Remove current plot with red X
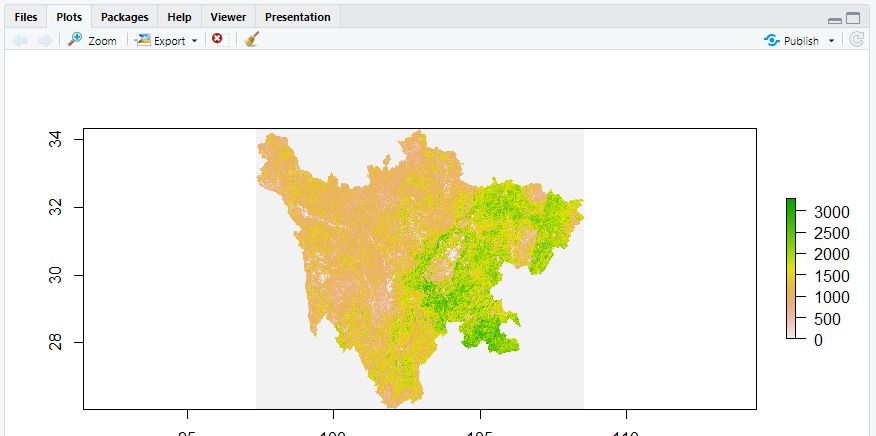This screenshot has width=876, height=436. (x=217, y=40)
